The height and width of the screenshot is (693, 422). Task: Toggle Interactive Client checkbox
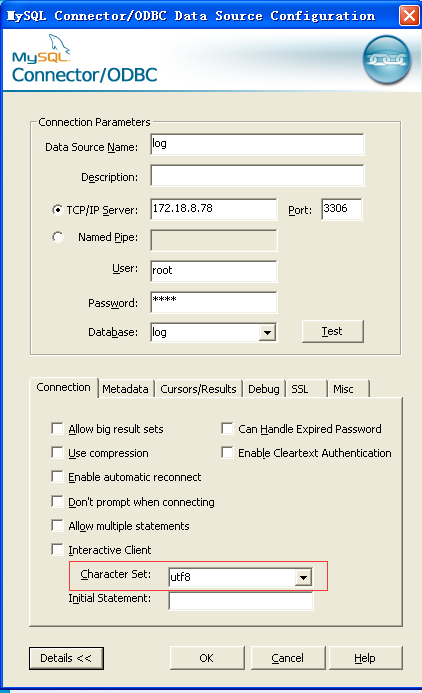tap(57, 549)
